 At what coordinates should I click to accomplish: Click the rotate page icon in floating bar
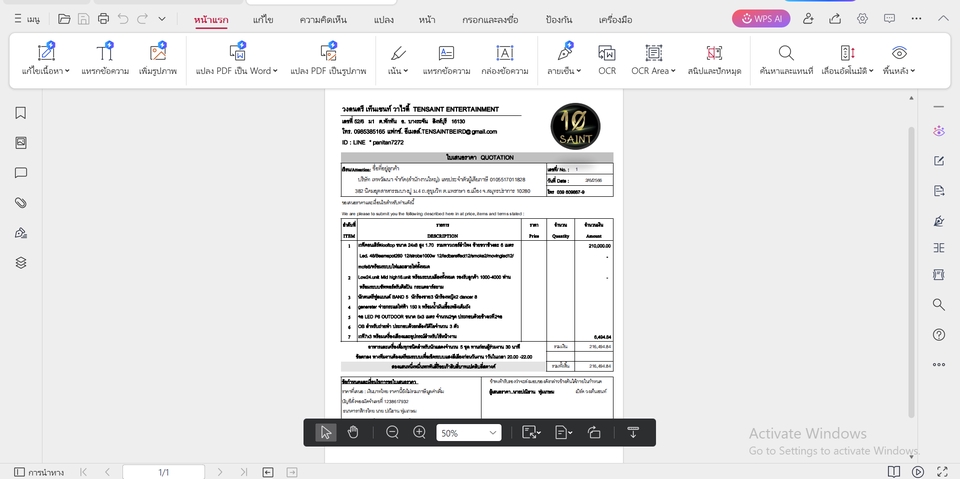click(x=594, y=432)
